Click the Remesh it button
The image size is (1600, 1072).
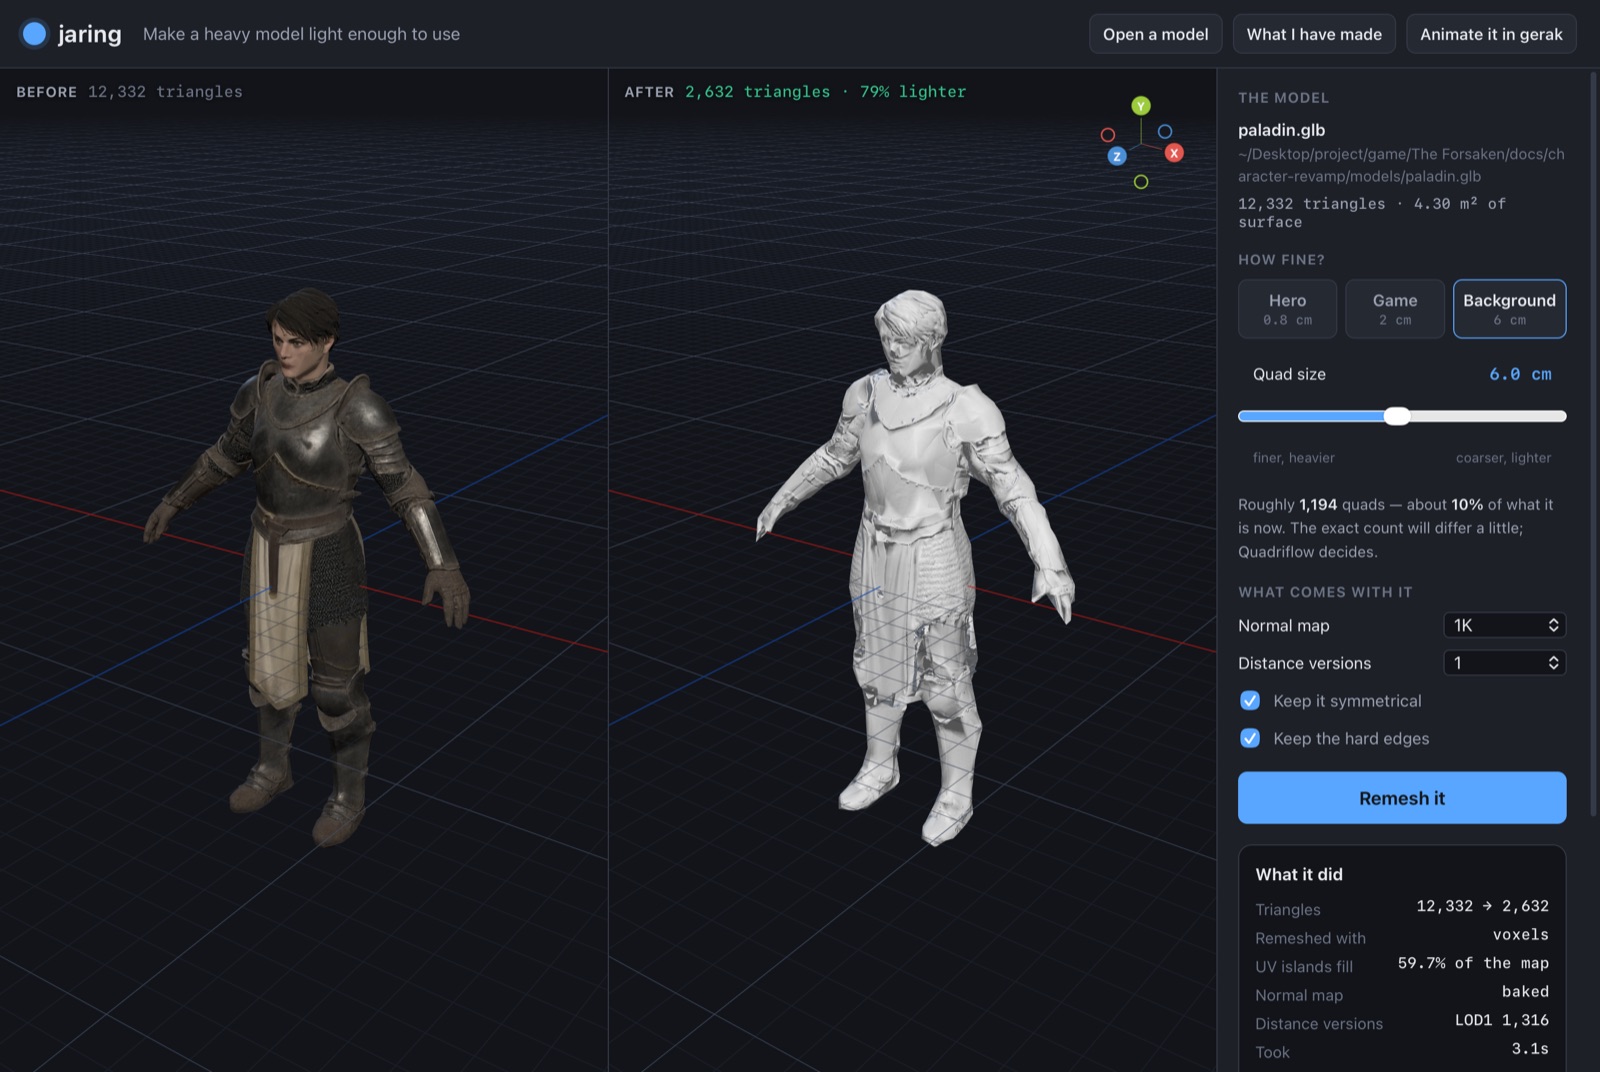[1402, 798]
